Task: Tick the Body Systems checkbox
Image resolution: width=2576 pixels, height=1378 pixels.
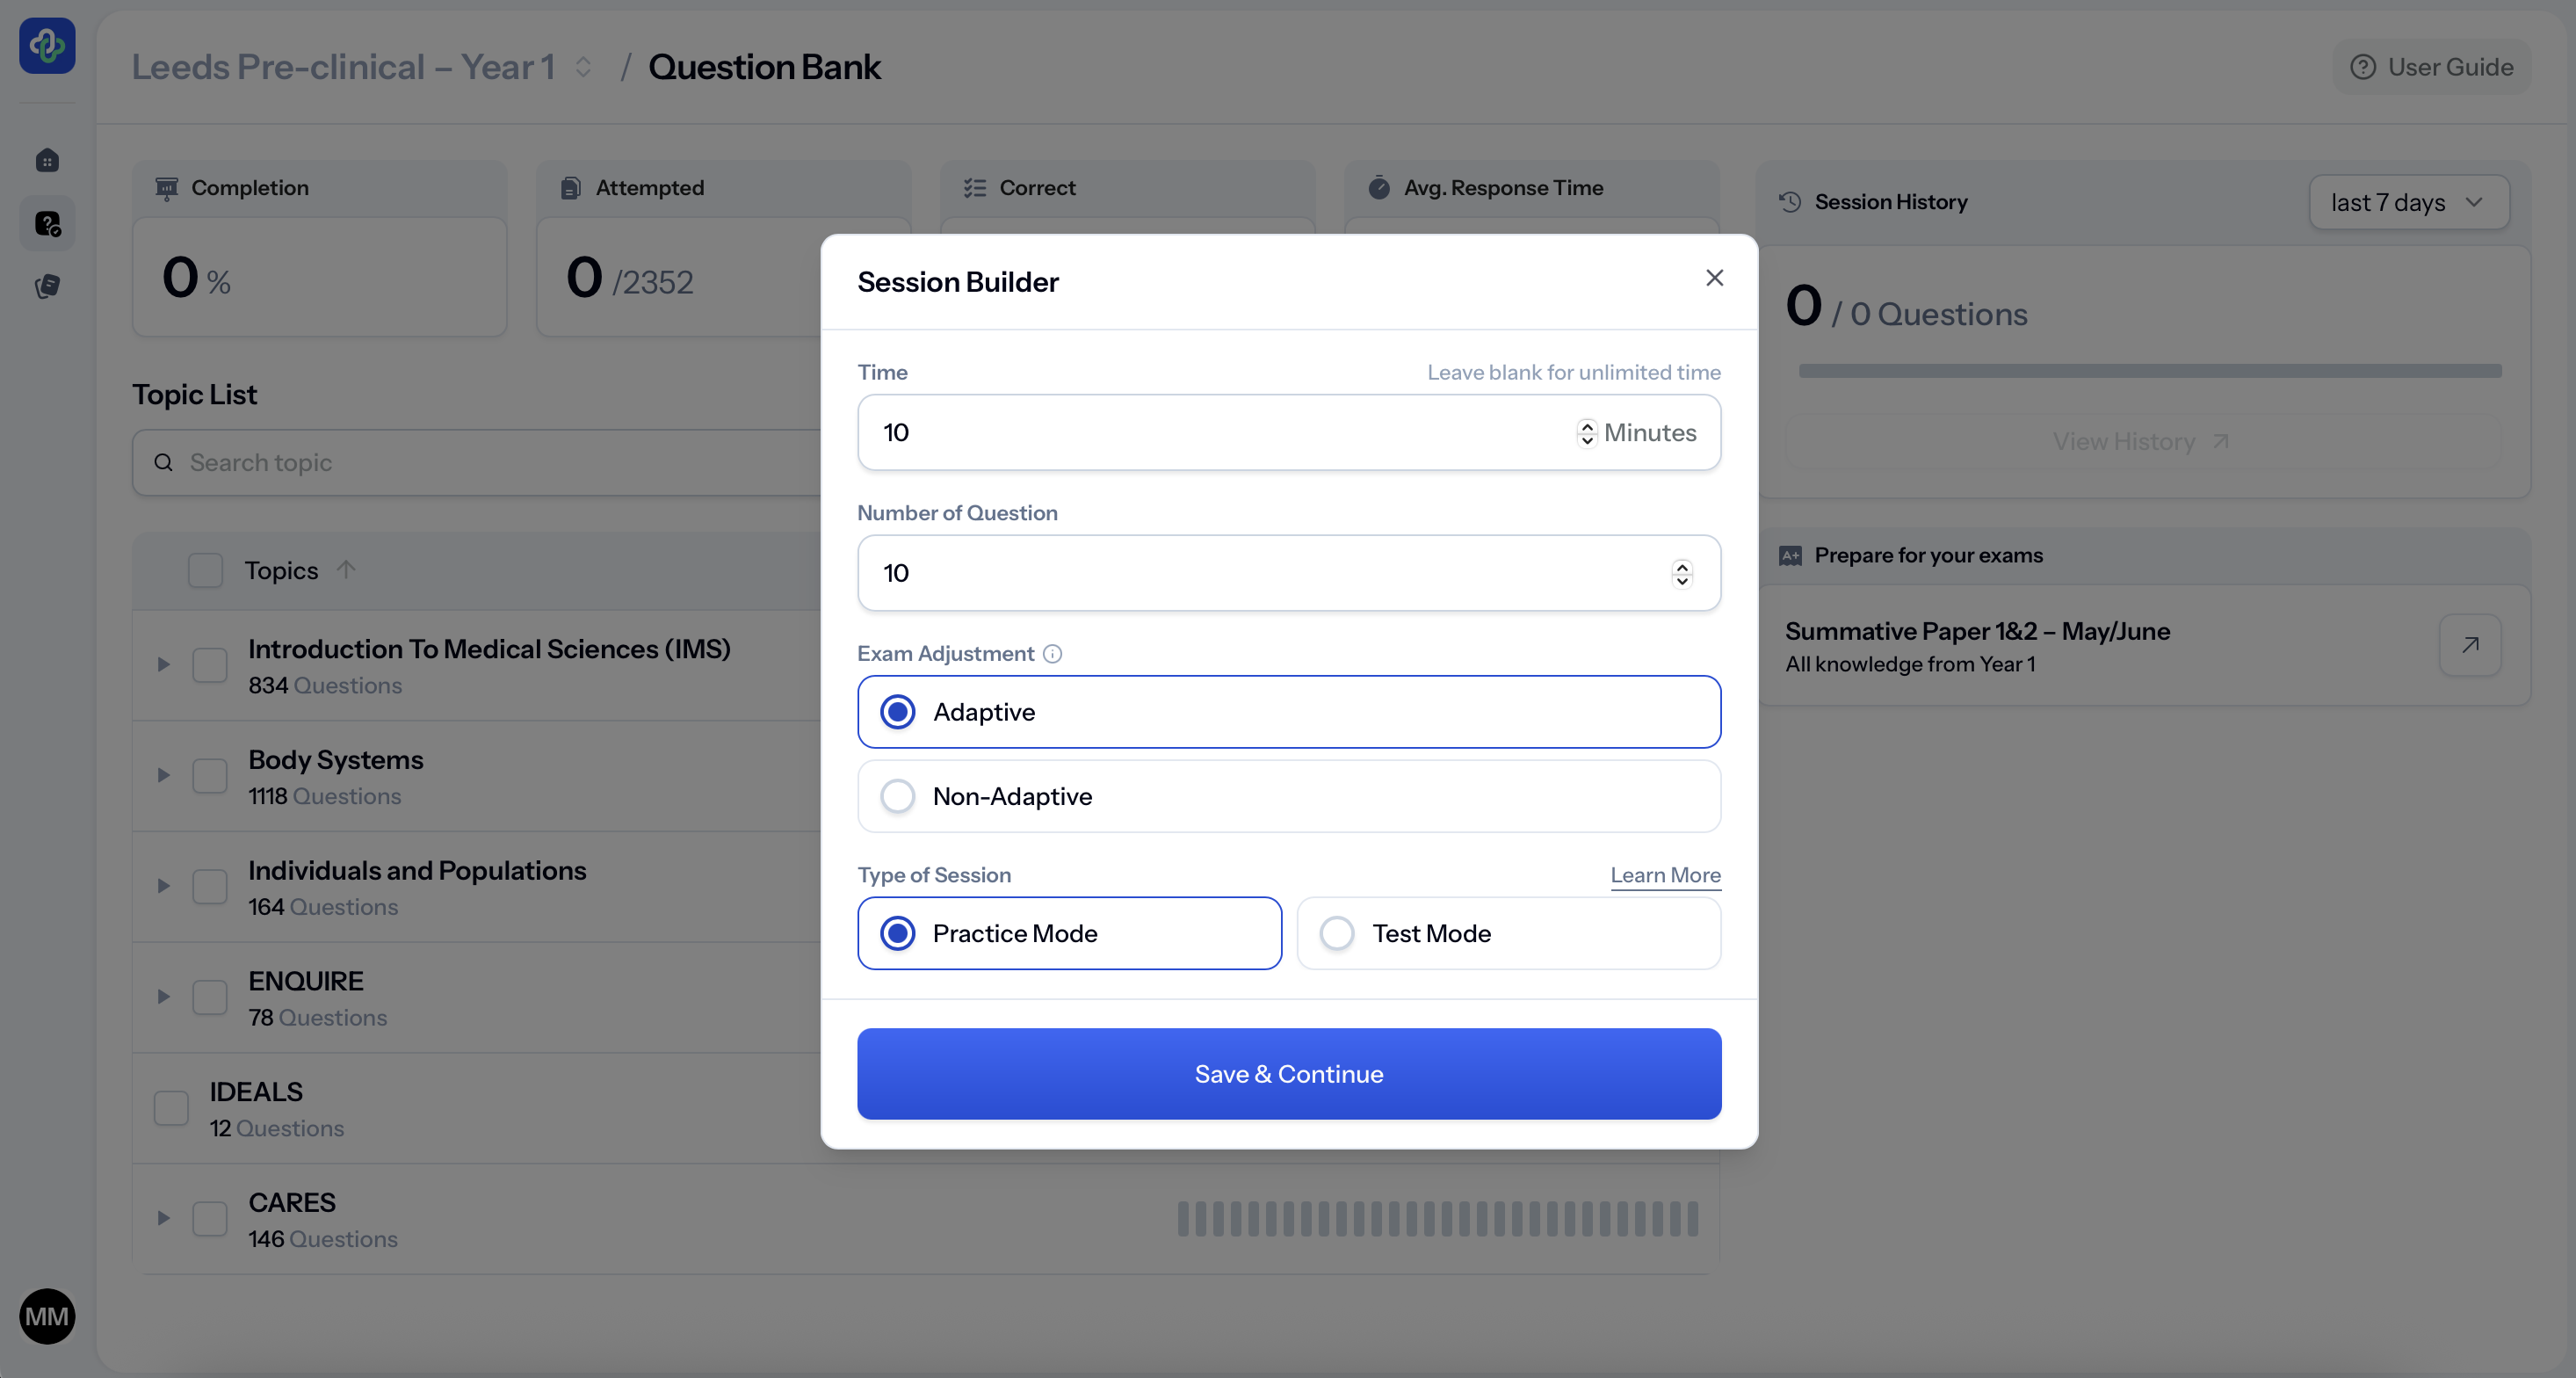Action: coord(210,776)
